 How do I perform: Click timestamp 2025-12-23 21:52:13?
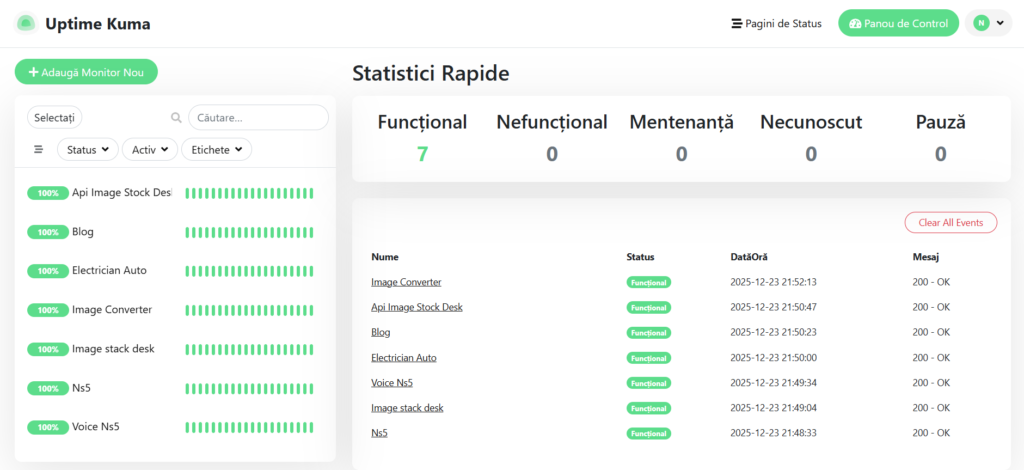773,282
